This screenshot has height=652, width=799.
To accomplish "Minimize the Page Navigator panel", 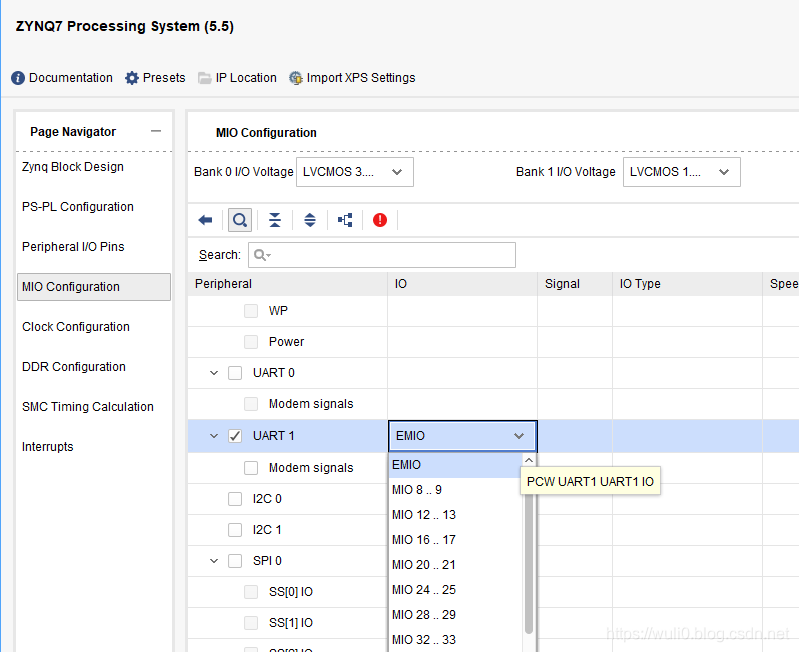I will click(156, 131).
